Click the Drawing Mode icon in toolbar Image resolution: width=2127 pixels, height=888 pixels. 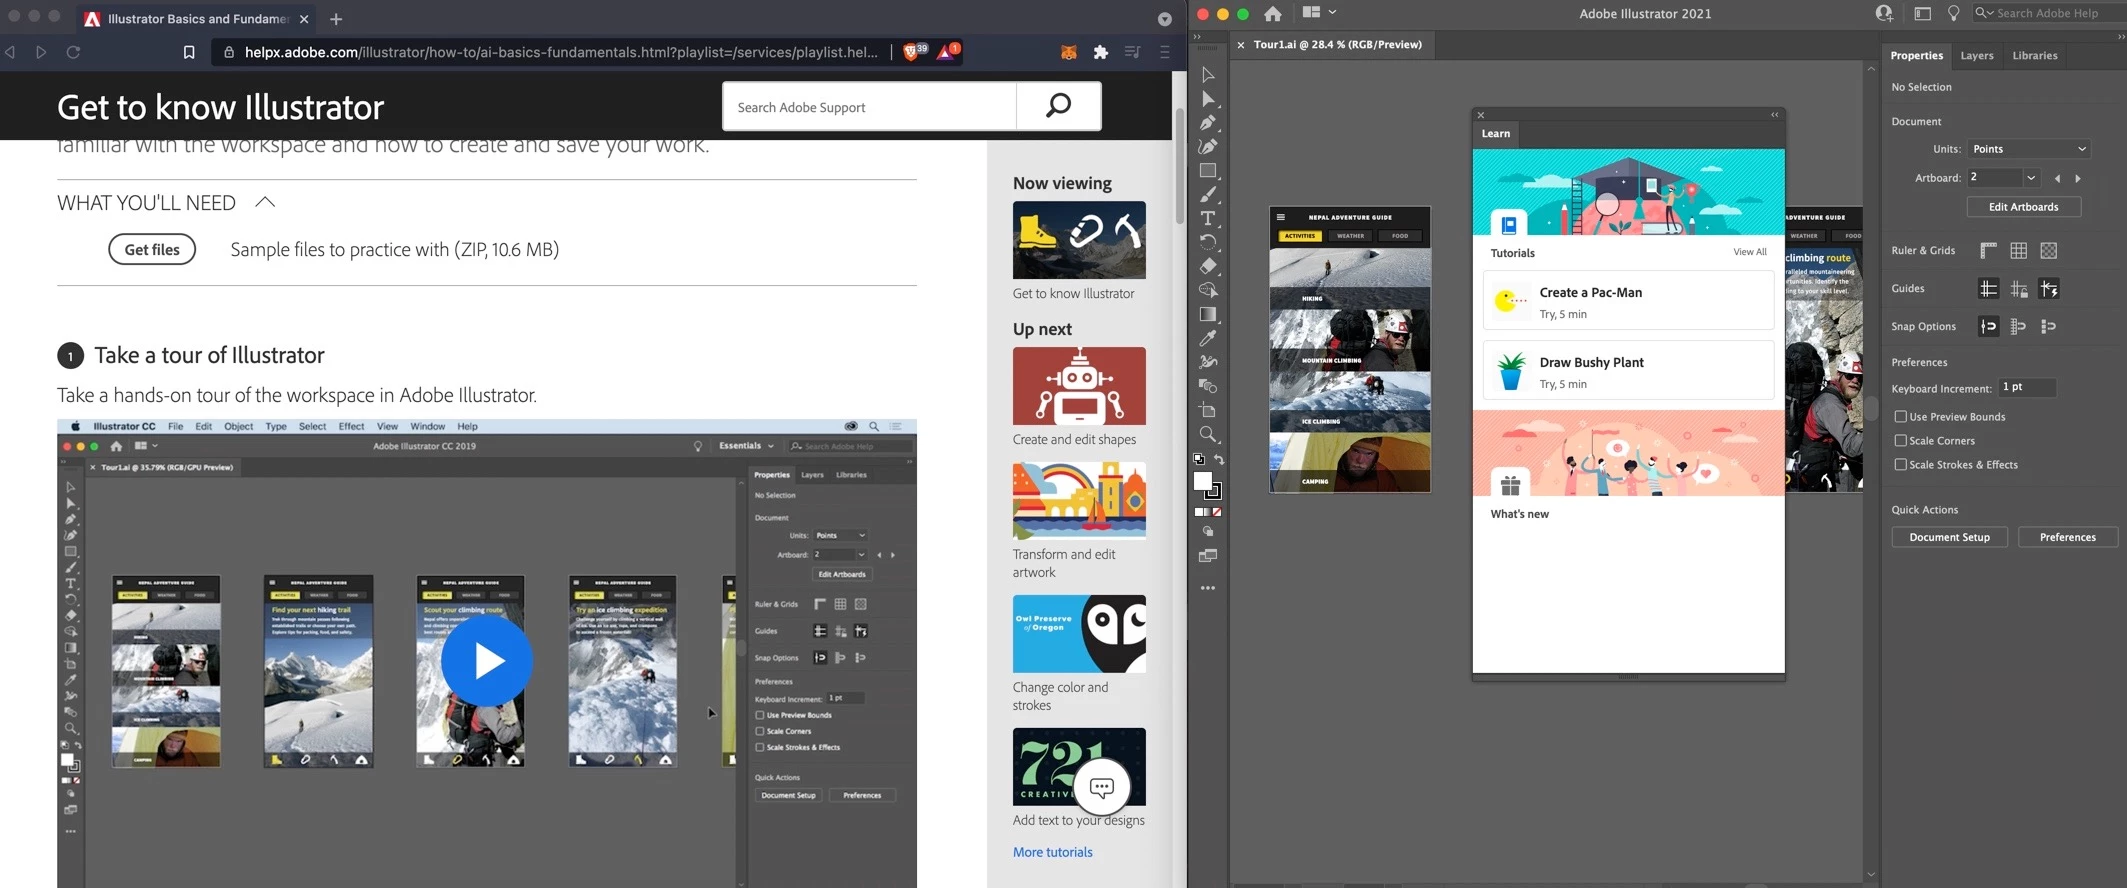pyautogui.click(x=1208, y=532)
